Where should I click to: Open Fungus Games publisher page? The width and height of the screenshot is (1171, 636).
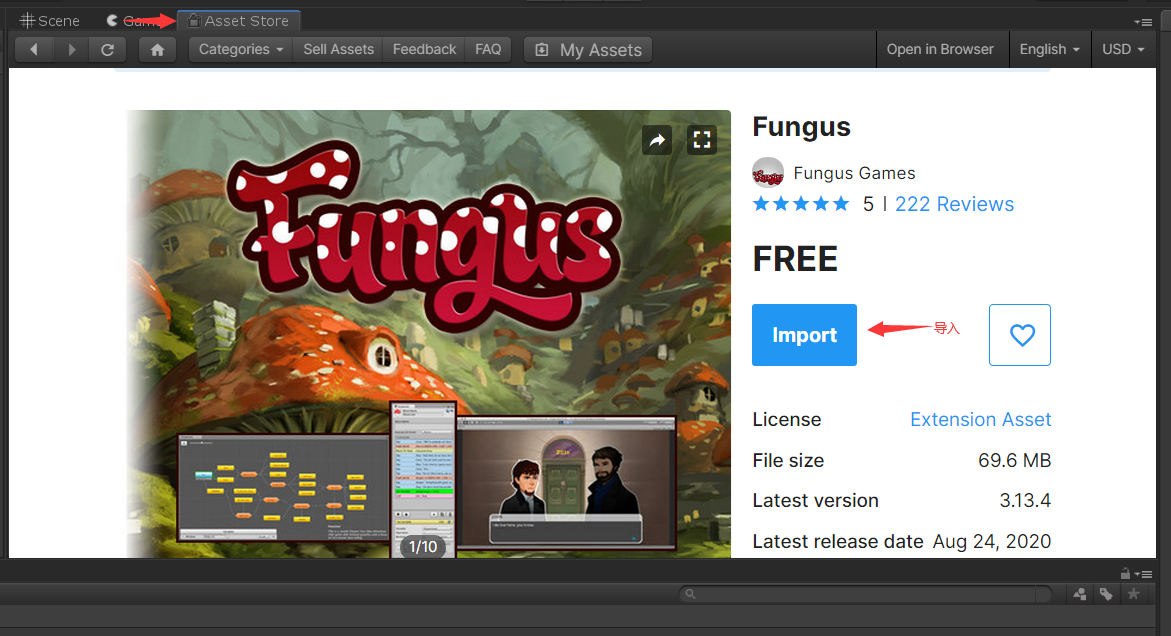854,173
